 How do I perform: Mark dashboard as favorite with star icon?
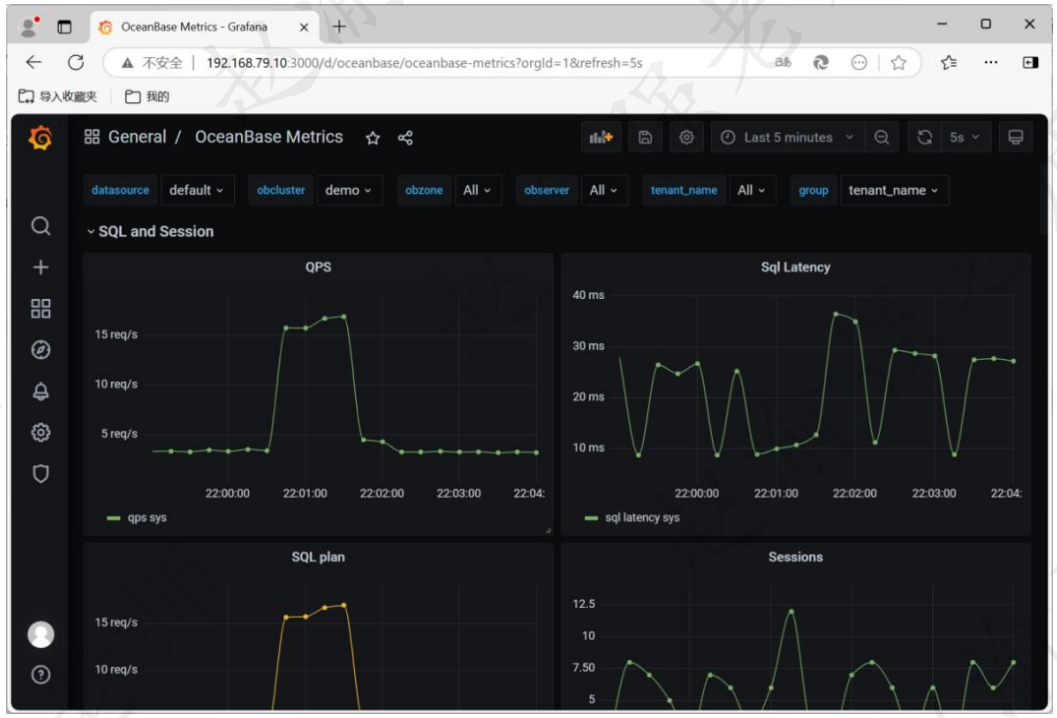pyautogui.click(x=373, y=138)
